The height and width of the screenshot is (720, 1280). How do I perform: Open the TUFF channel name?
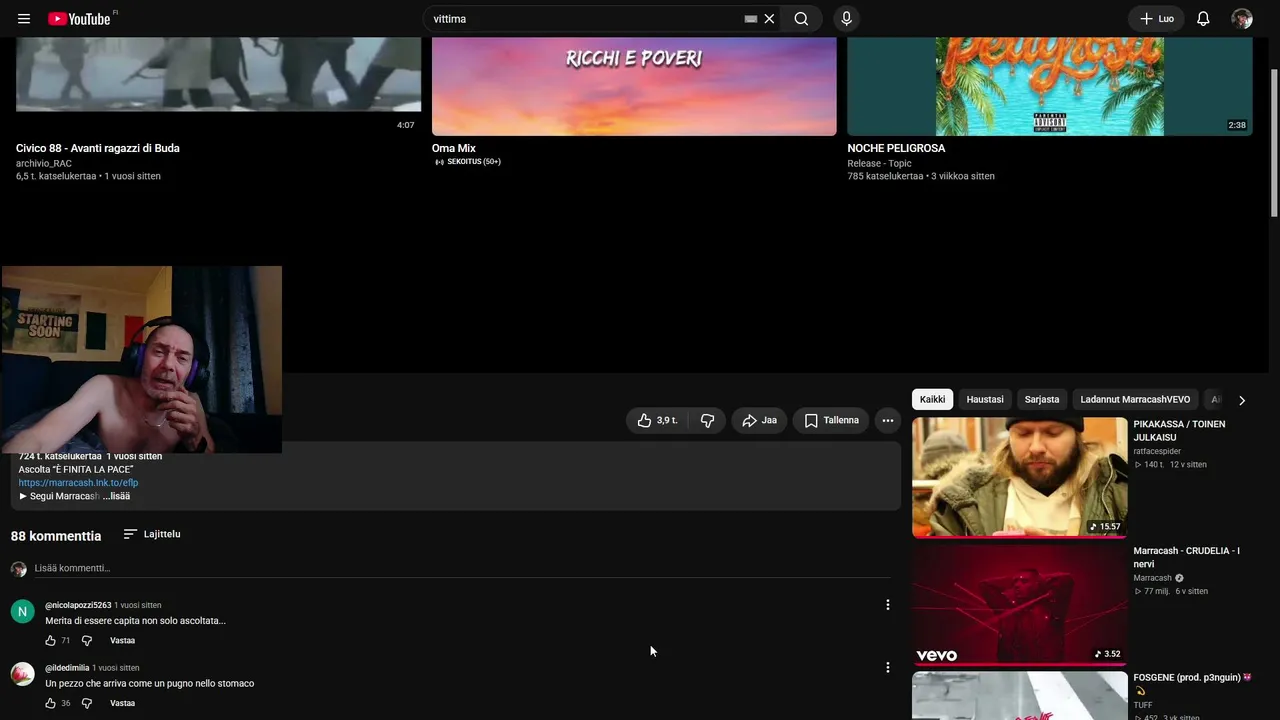(1143, 705)
